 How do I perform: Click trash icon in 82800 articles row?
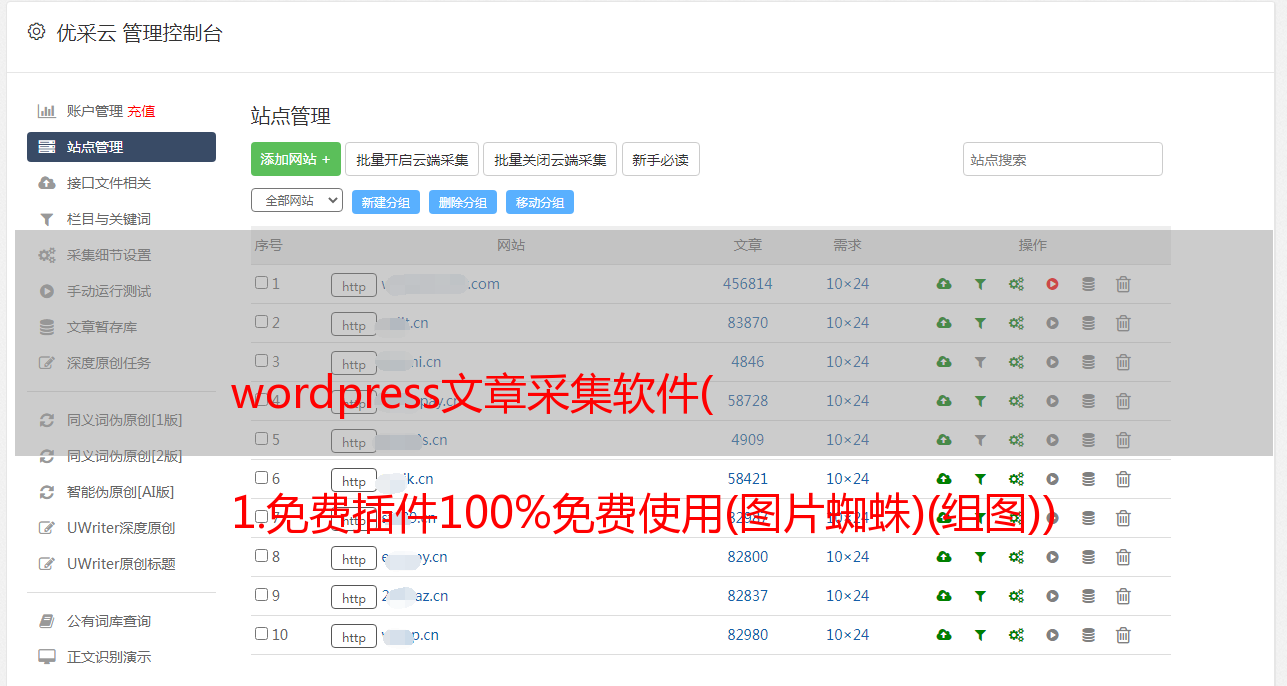point(1123,557)
